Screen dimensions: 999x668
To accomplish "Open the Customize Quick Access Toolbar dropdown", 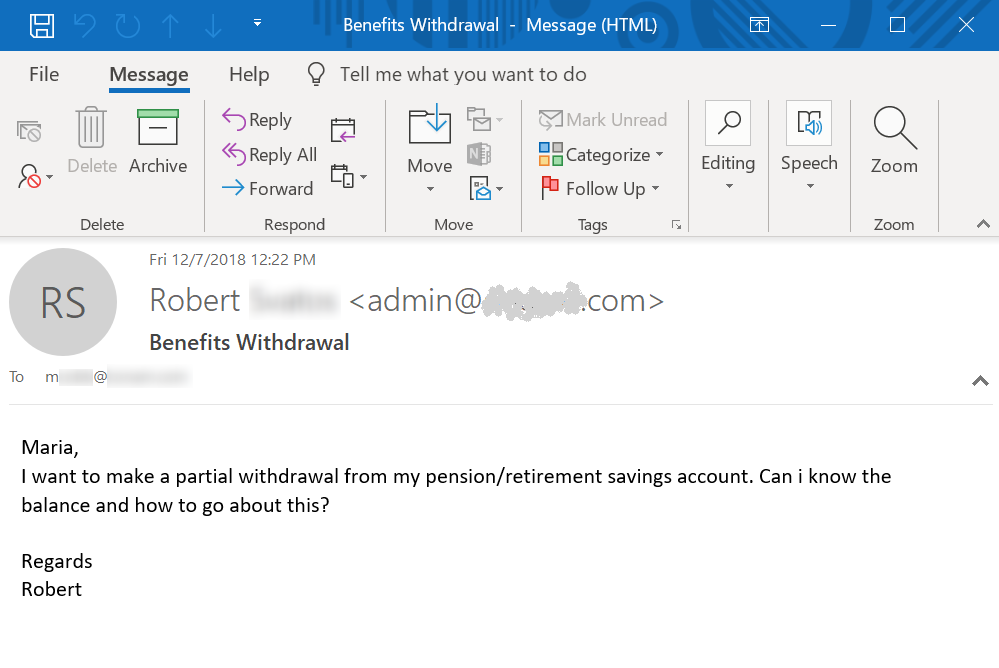I will pos(258,23).
